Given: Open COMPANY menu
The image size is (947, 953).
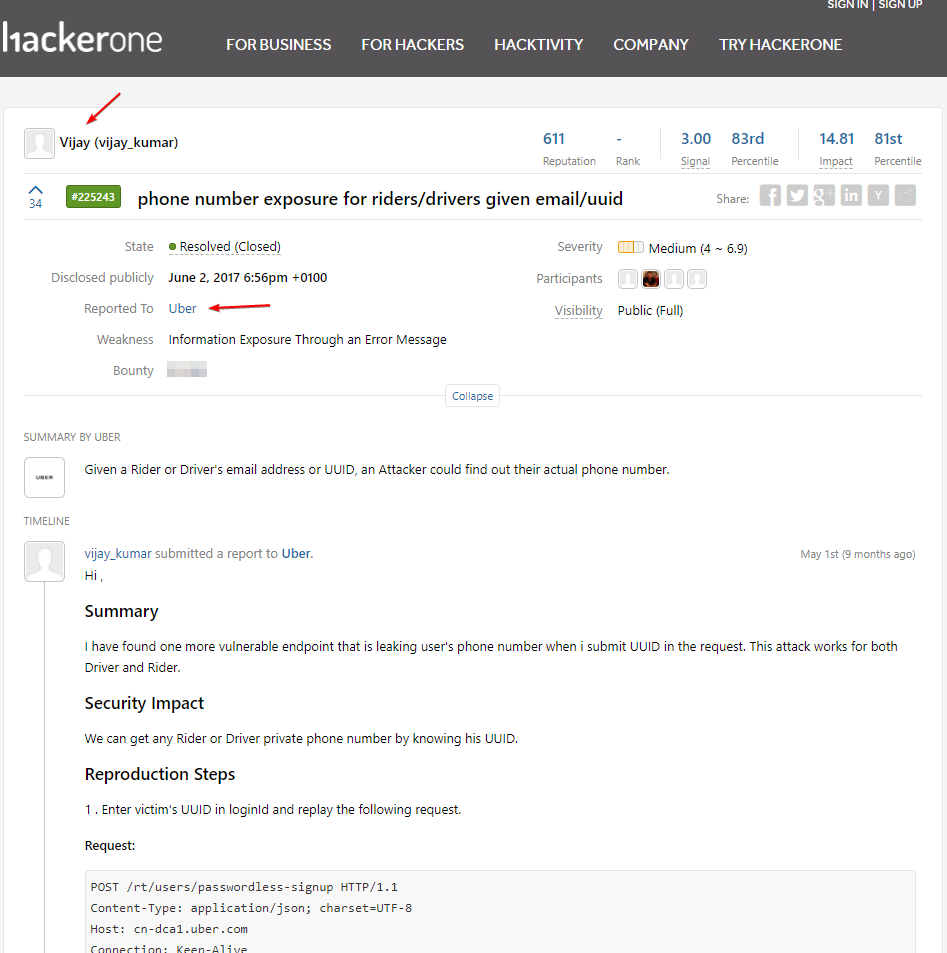Looking at the screenshot, I should coord(650,45).
